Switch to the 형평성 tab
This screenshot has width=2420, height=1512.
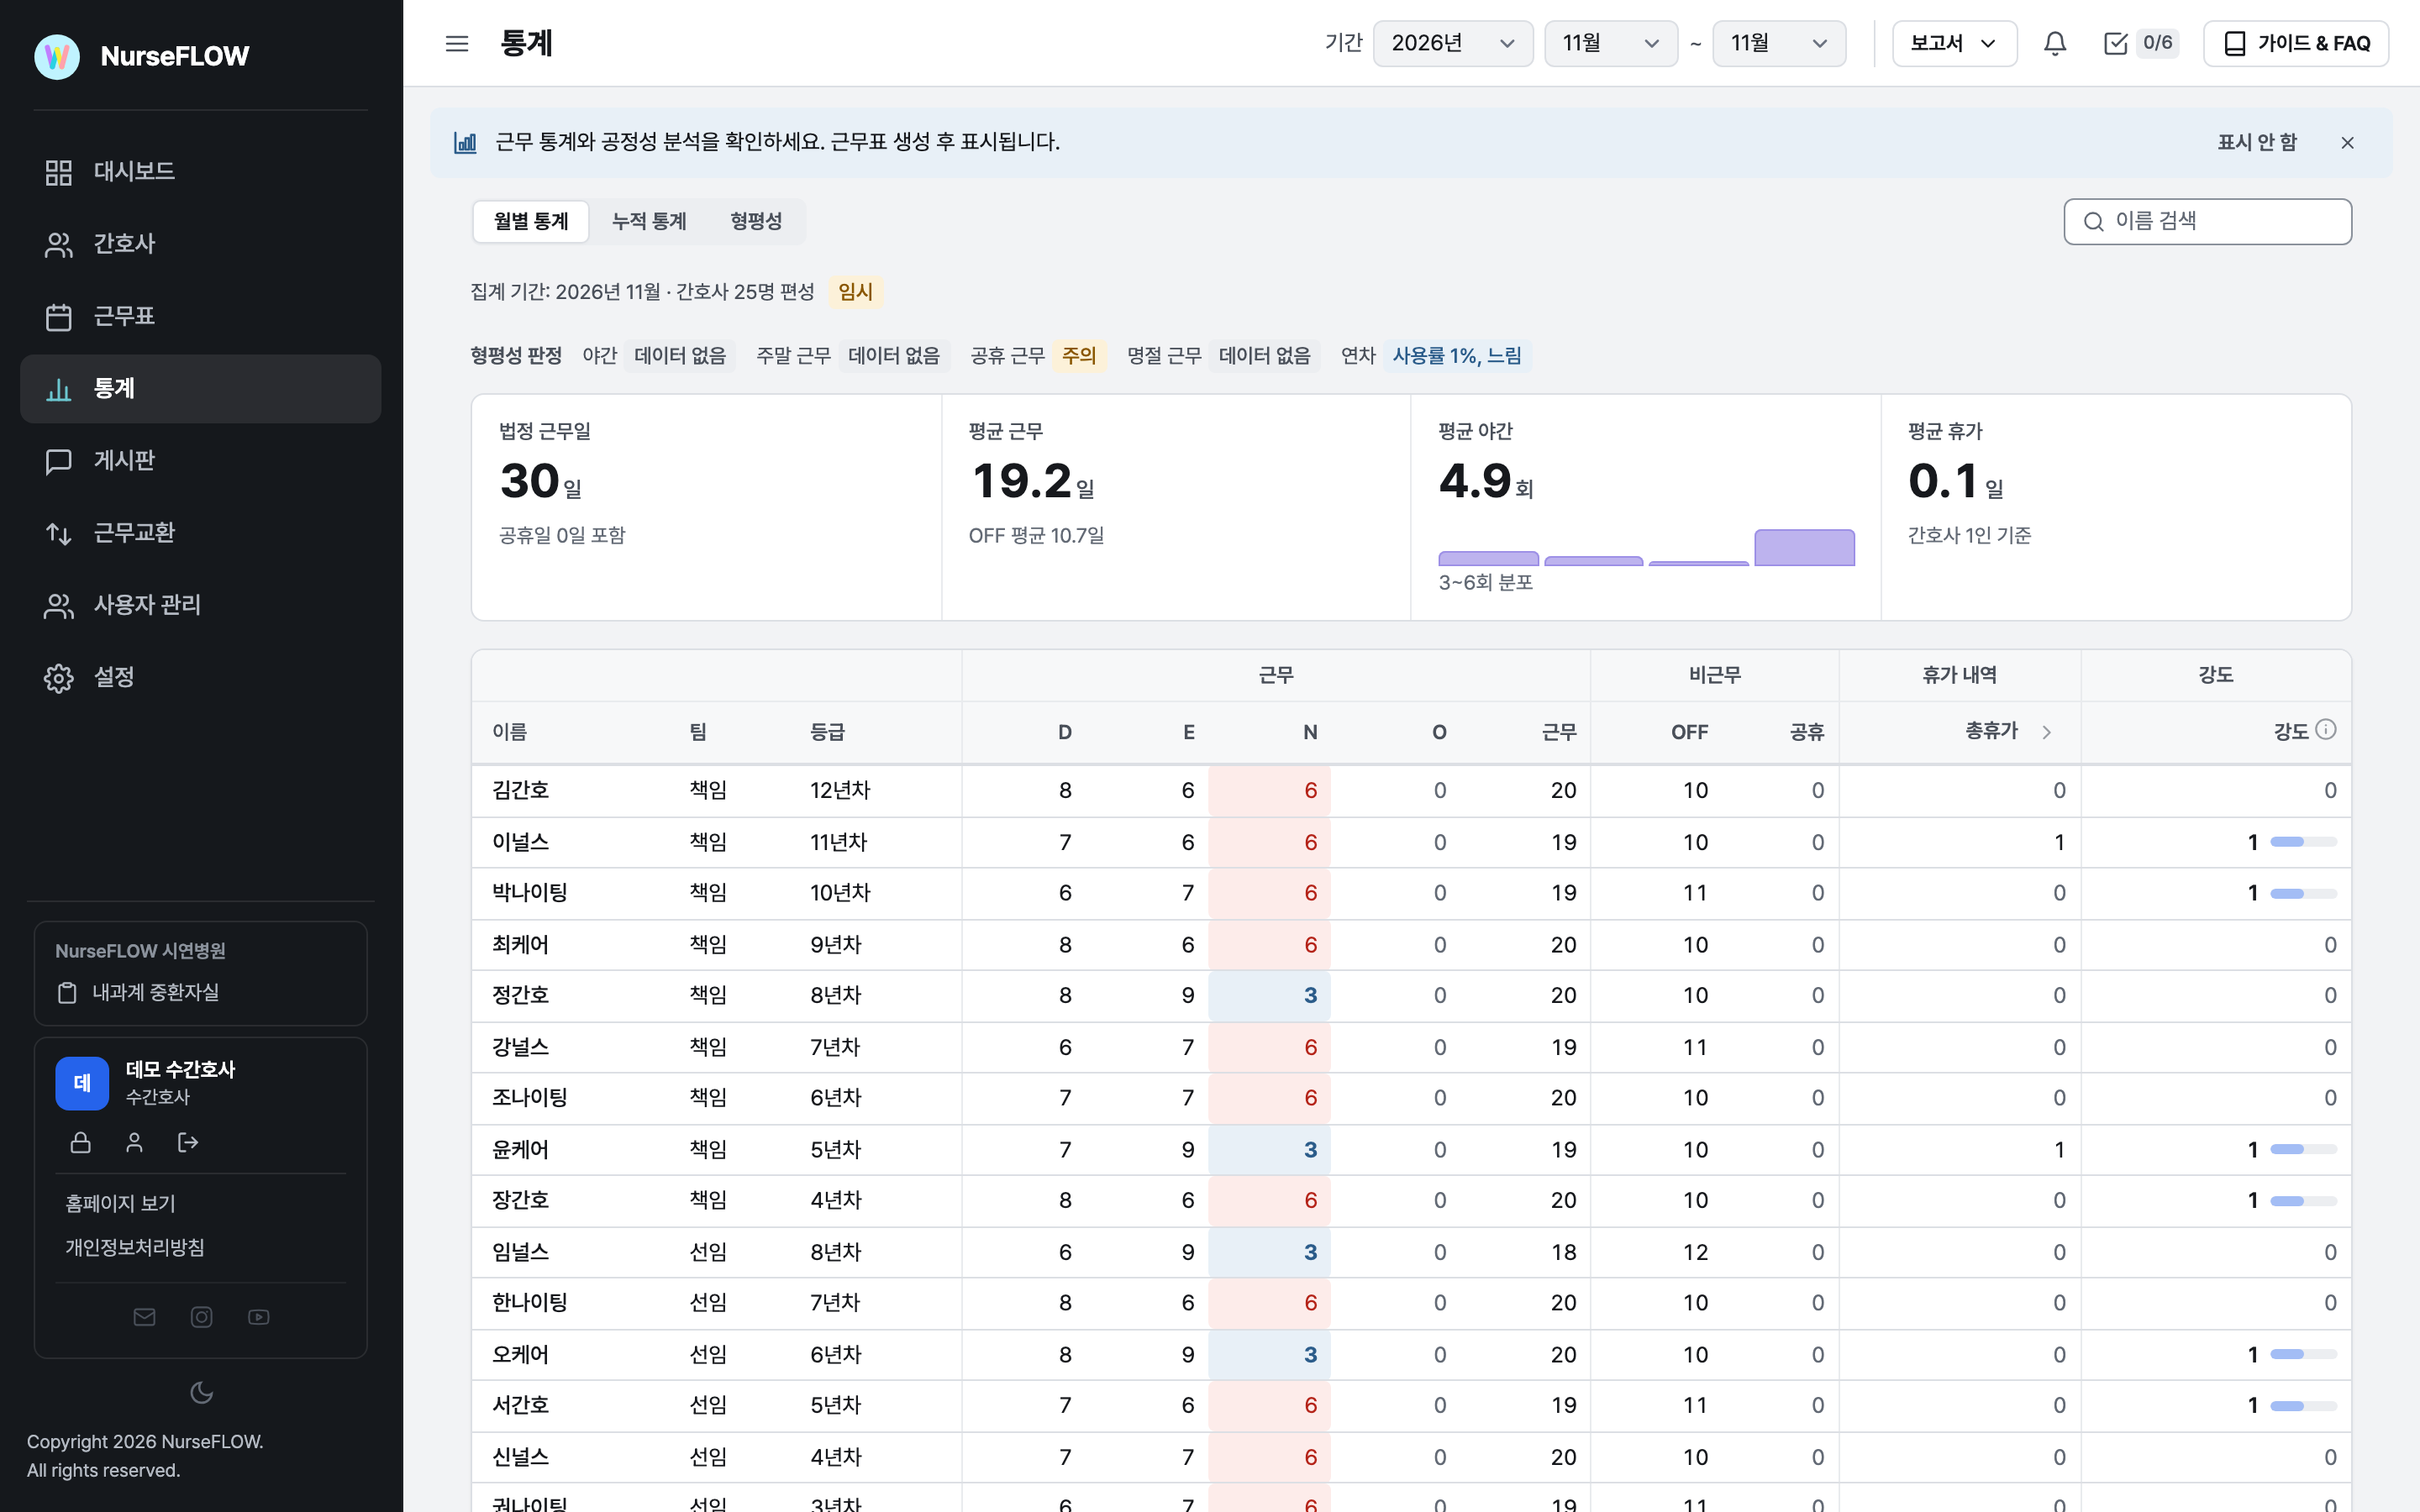[x=756, y=221]
